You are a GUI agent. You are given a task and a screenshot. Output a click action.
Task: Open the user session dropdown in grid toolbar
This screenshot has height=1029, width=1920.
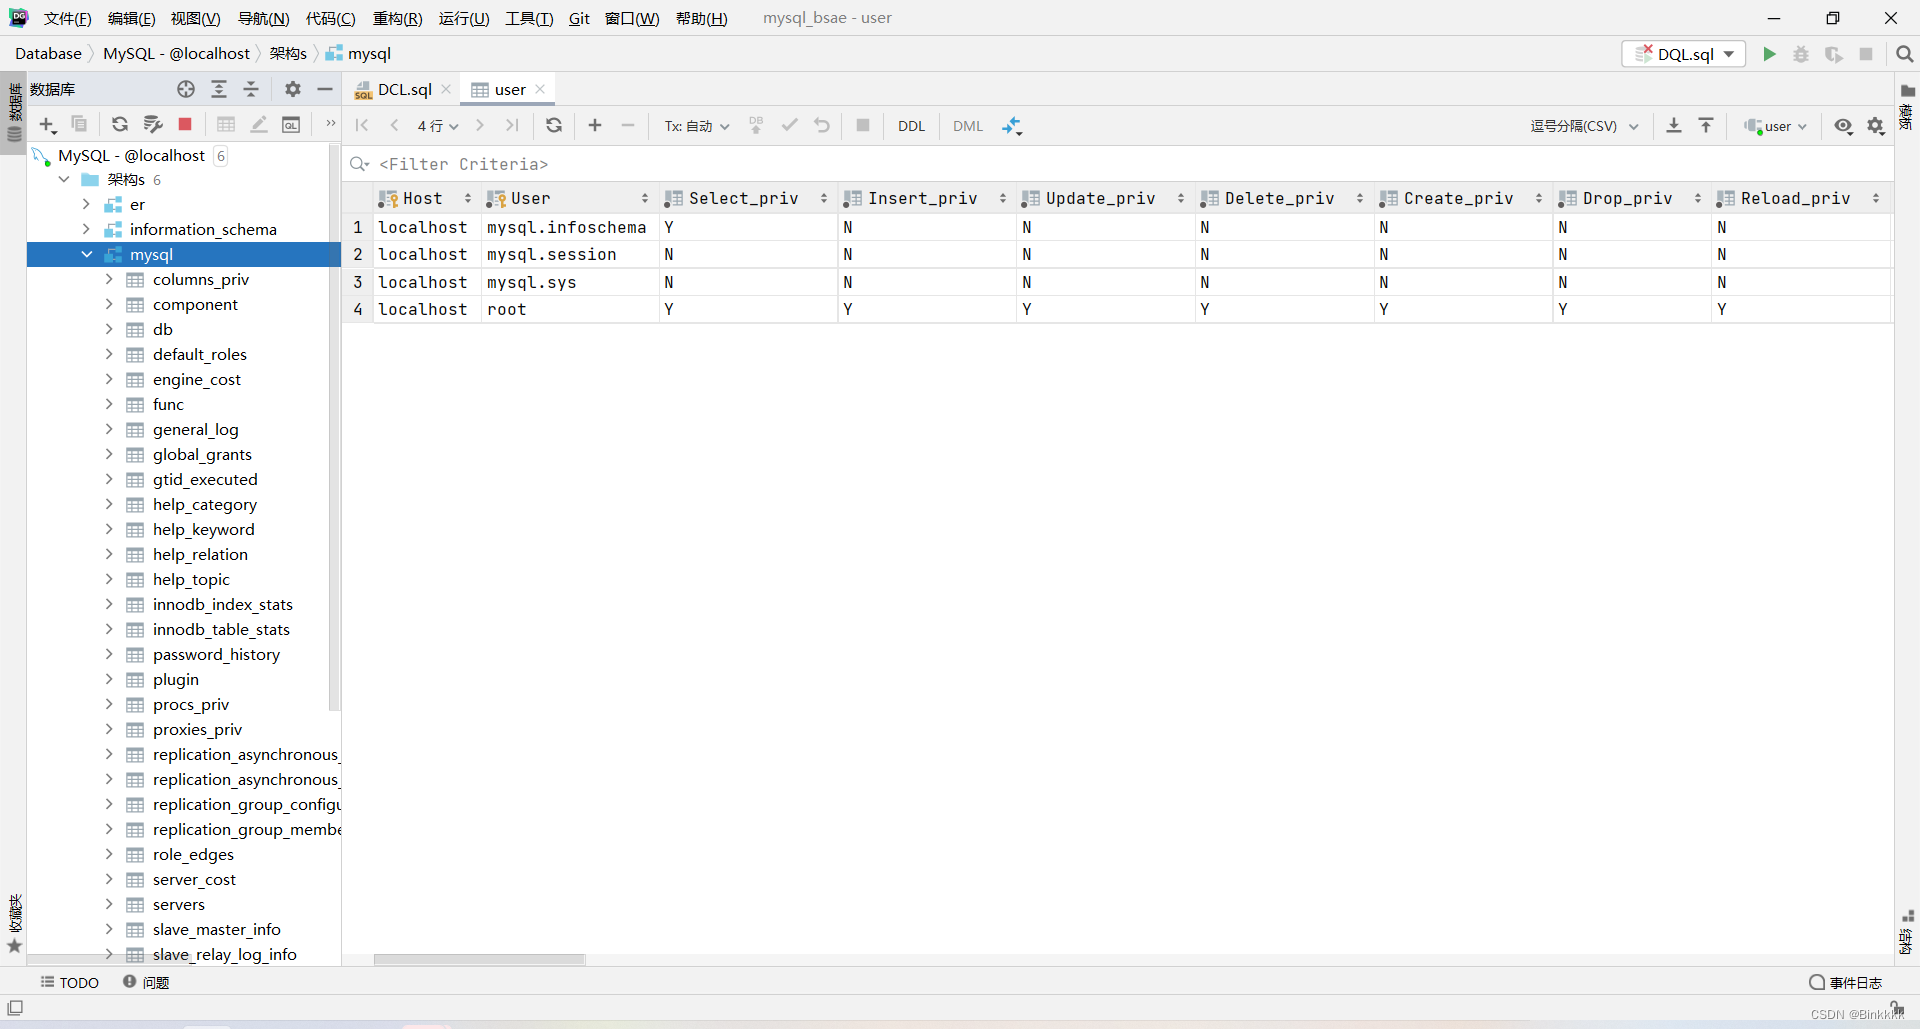pos(1776,126)
